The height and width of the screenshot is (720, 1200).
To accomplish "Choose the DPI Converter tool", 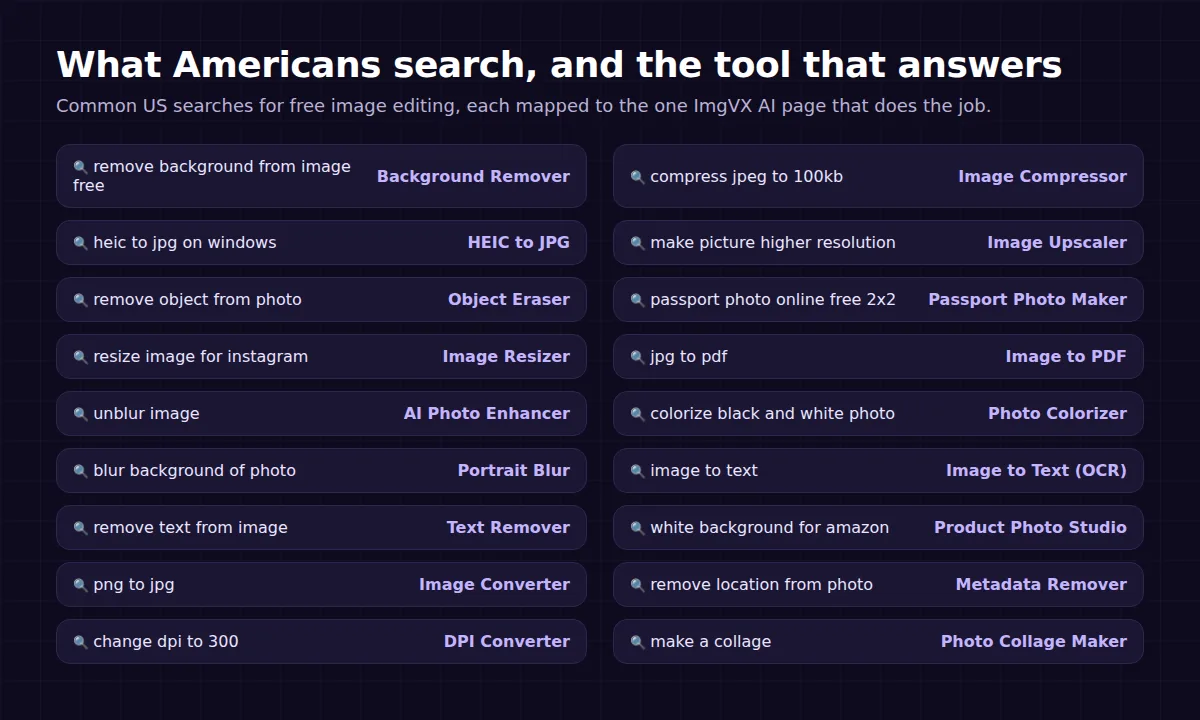I will click(x=507, y=641).
